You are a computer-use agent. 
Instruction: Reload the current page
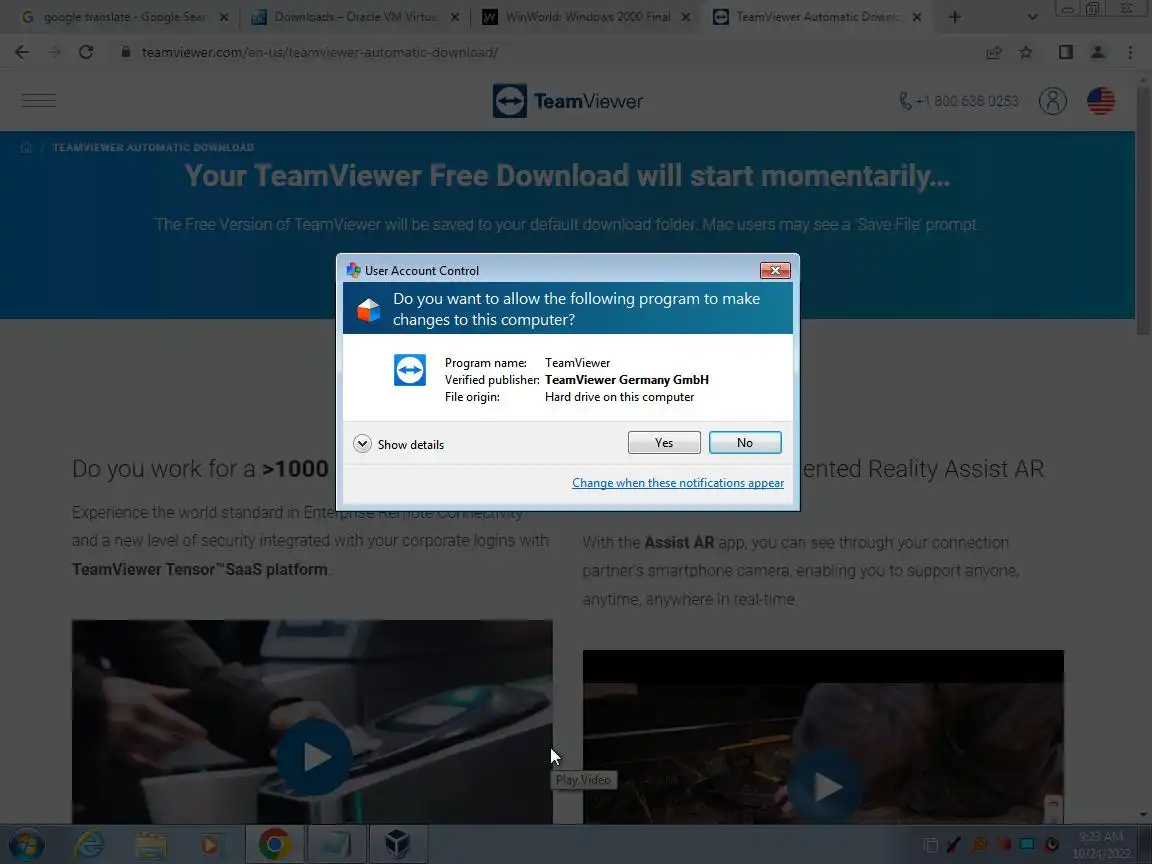[x=86, y=52]
